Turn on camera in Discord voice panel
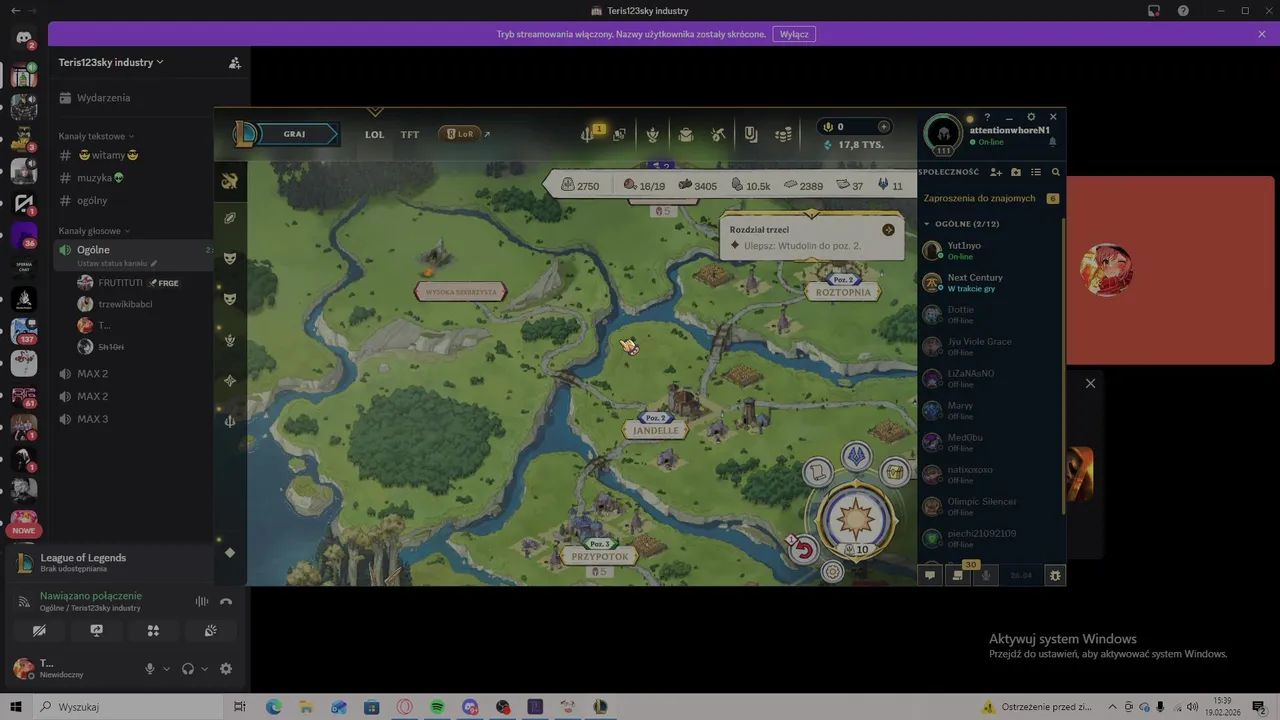Image resolution: width=1280 pixels, height=720 pixels. click(x=40, y=631)
